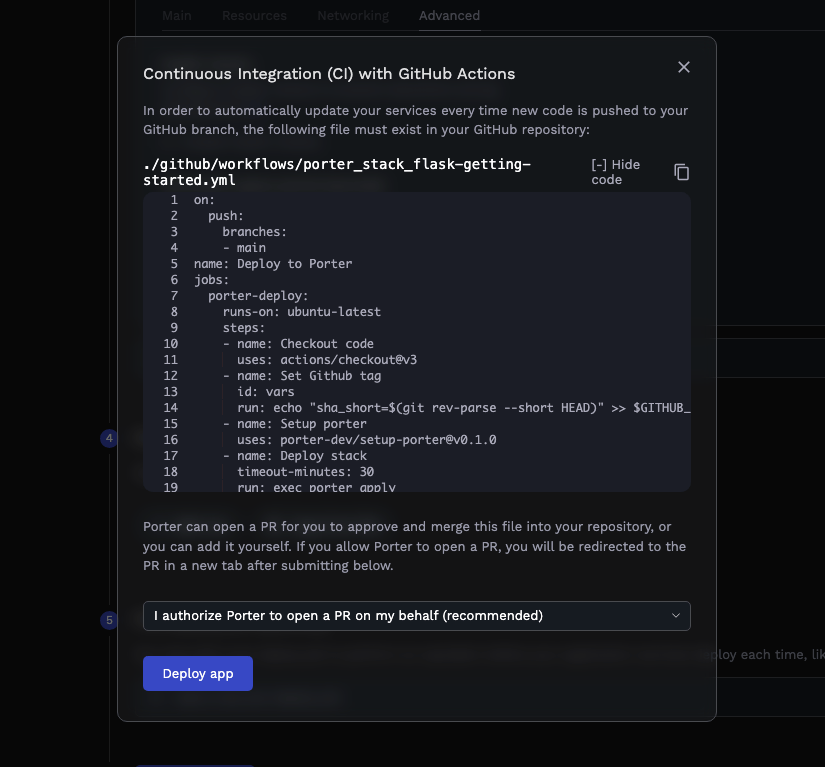Click the git rev-parse run command line

464,408
